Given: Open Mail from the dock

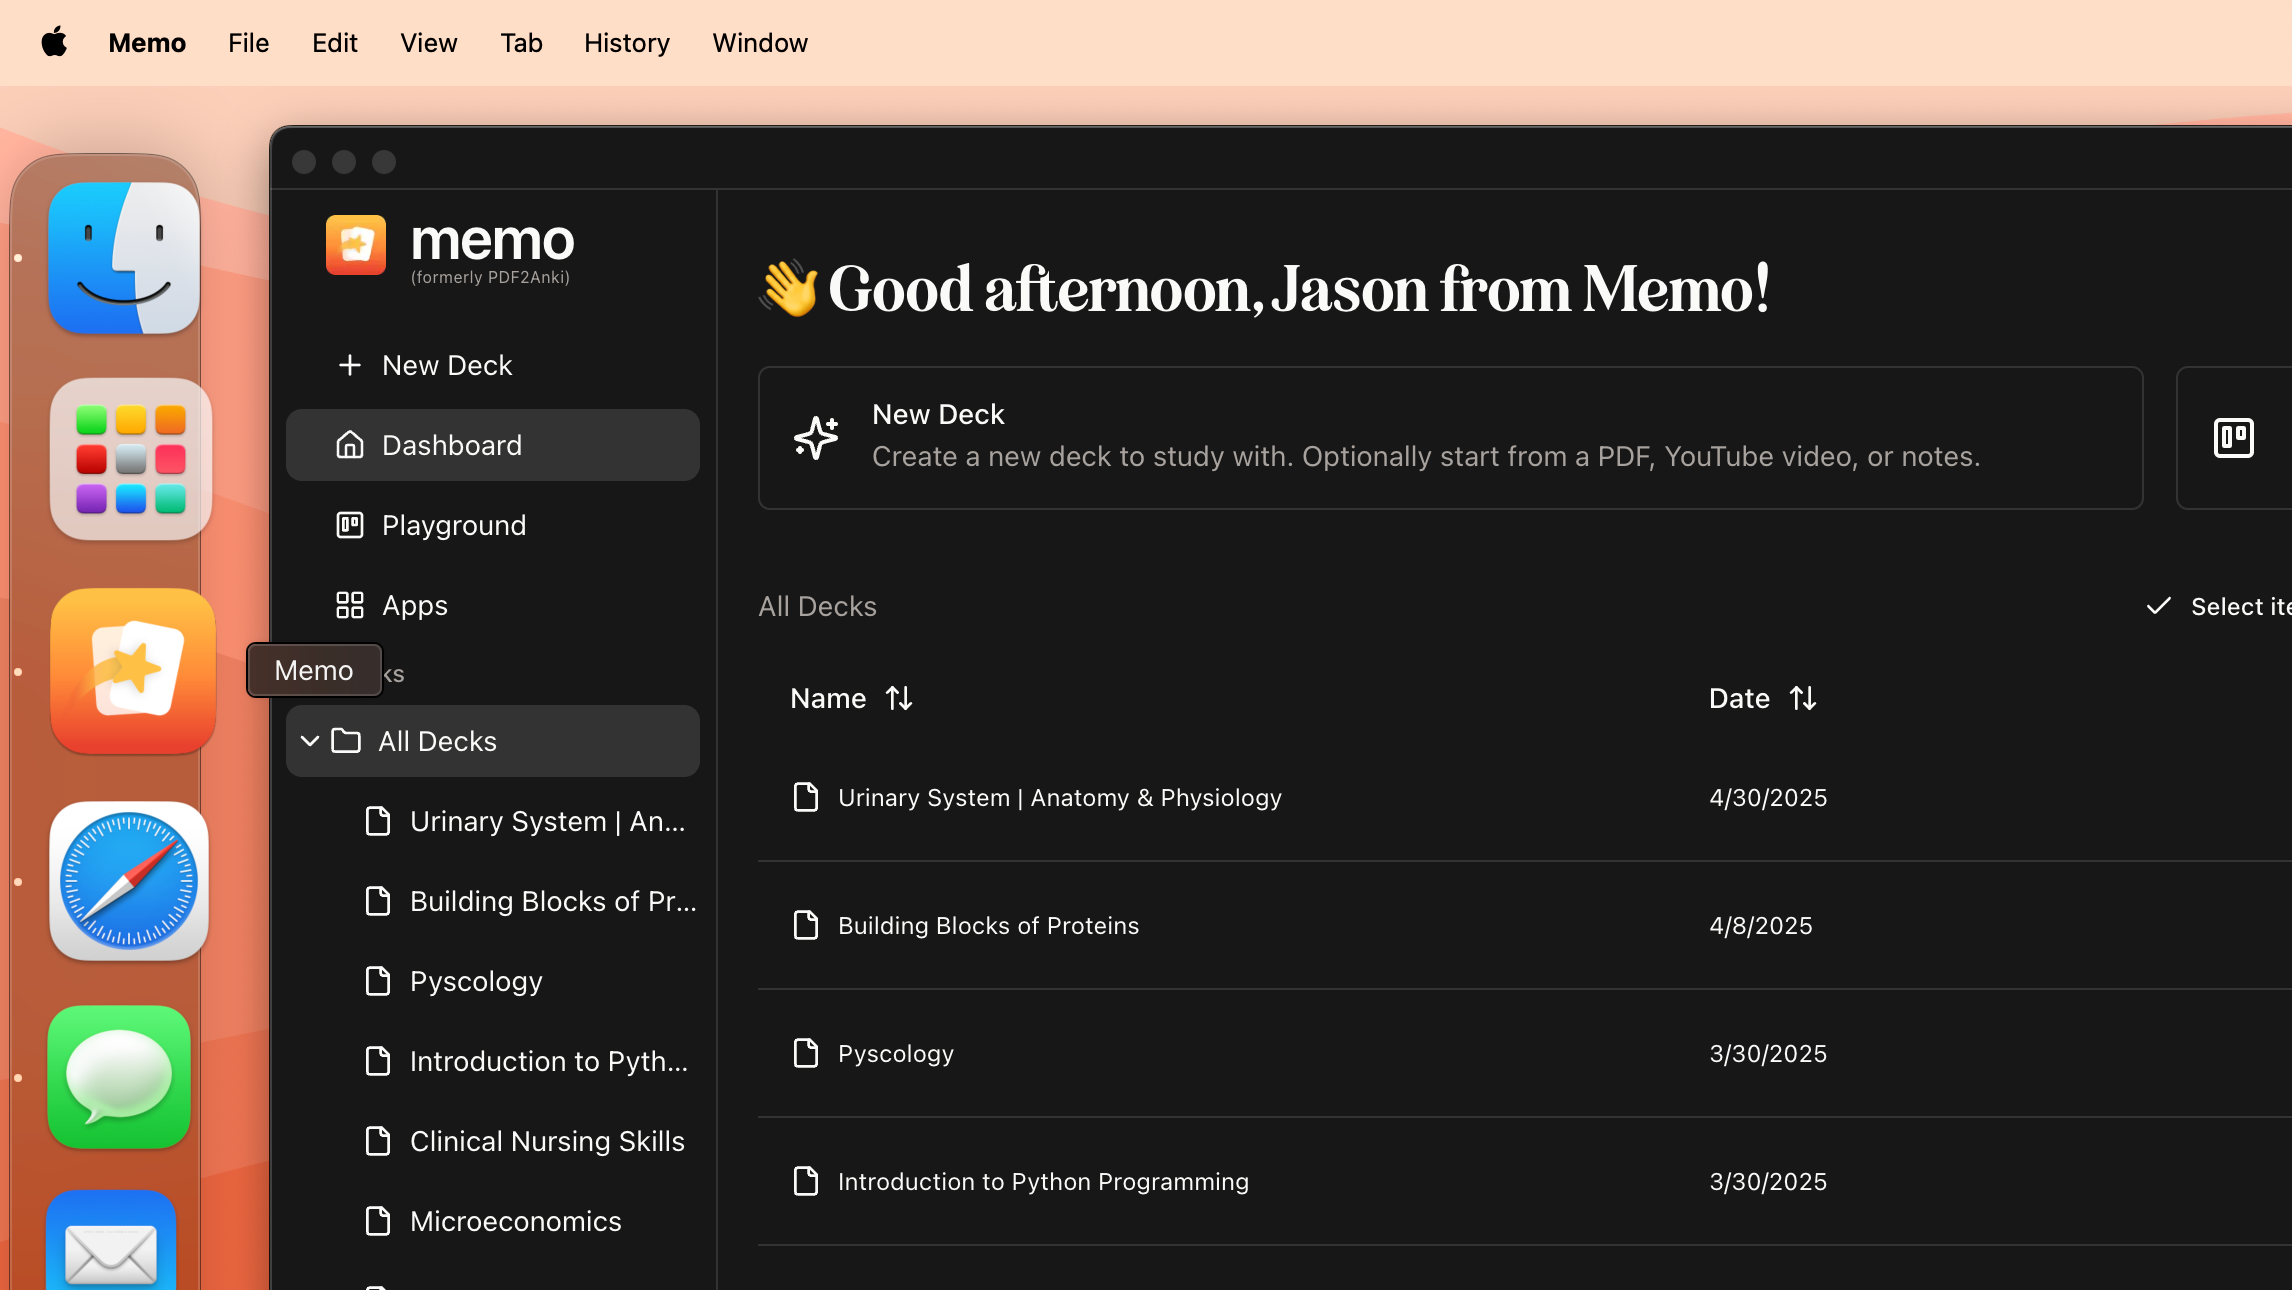Looking at the screenshot, I should click(111, 1241).
